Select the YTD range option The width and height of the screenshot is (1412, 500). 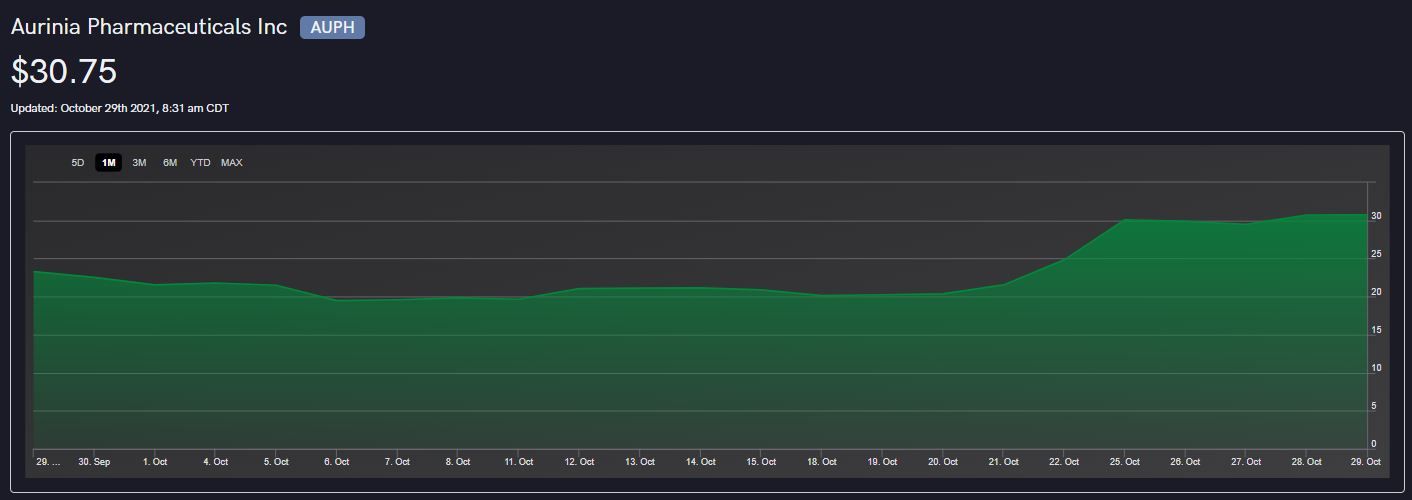tap(200, 163)
